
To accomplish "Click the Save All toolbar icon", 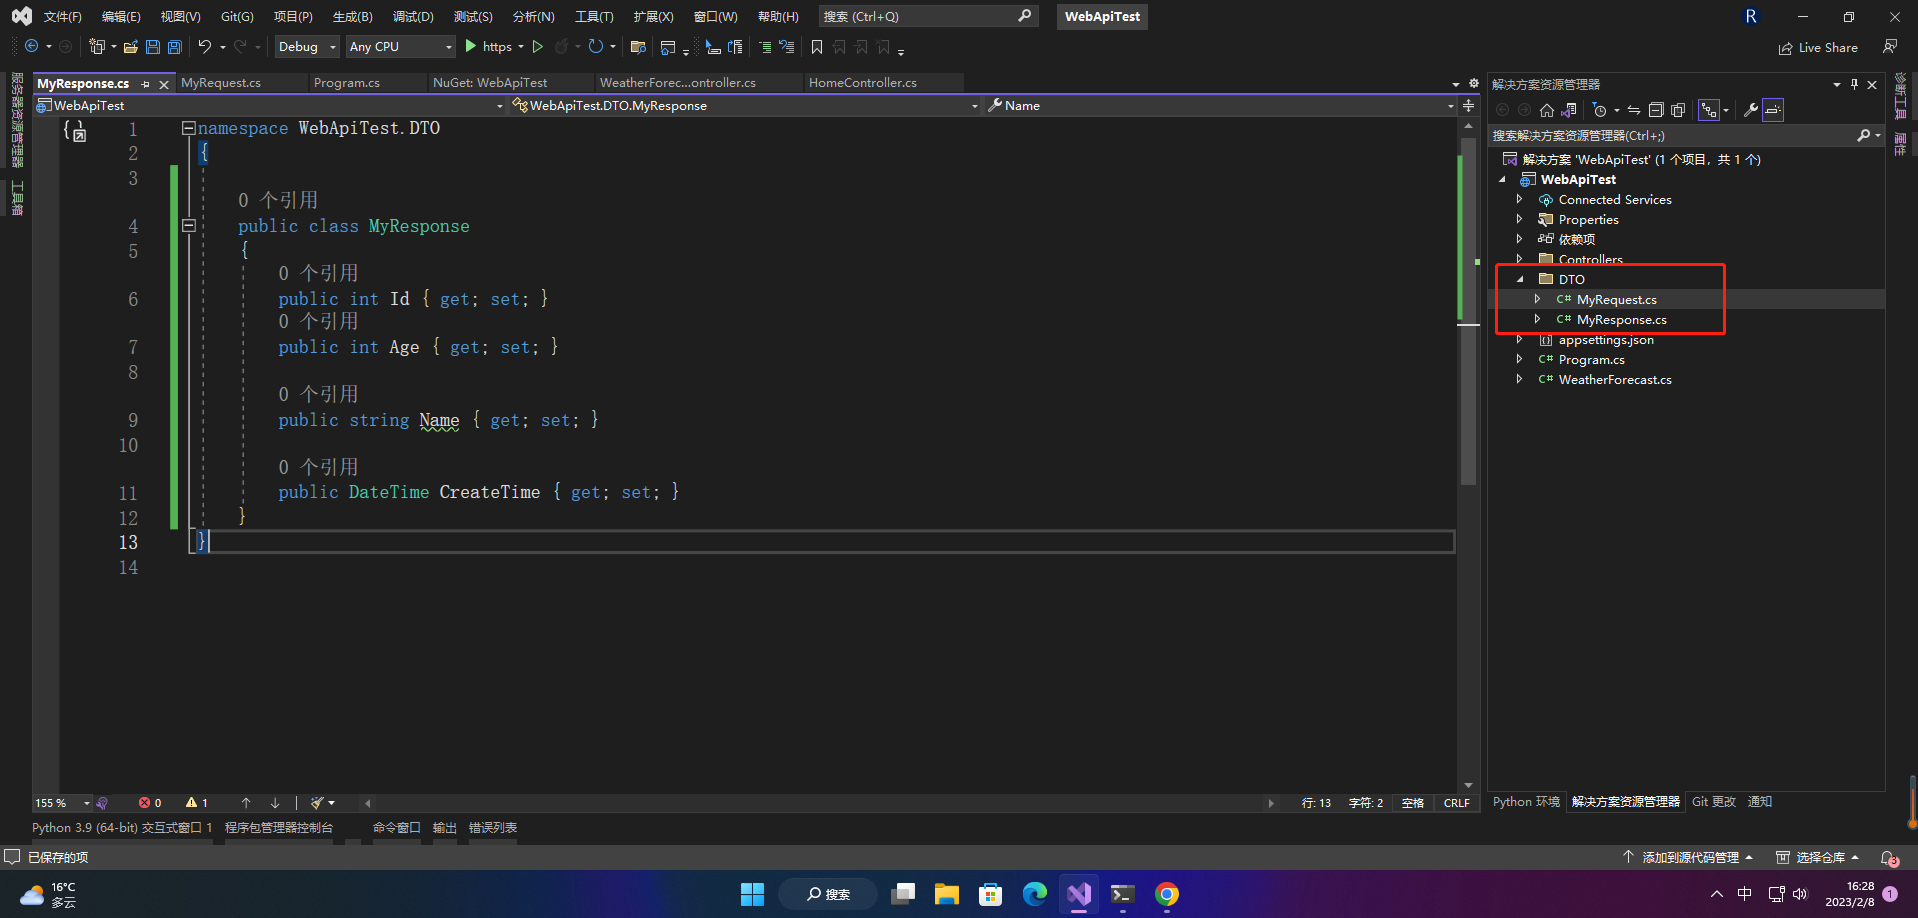I will (174, 47).
